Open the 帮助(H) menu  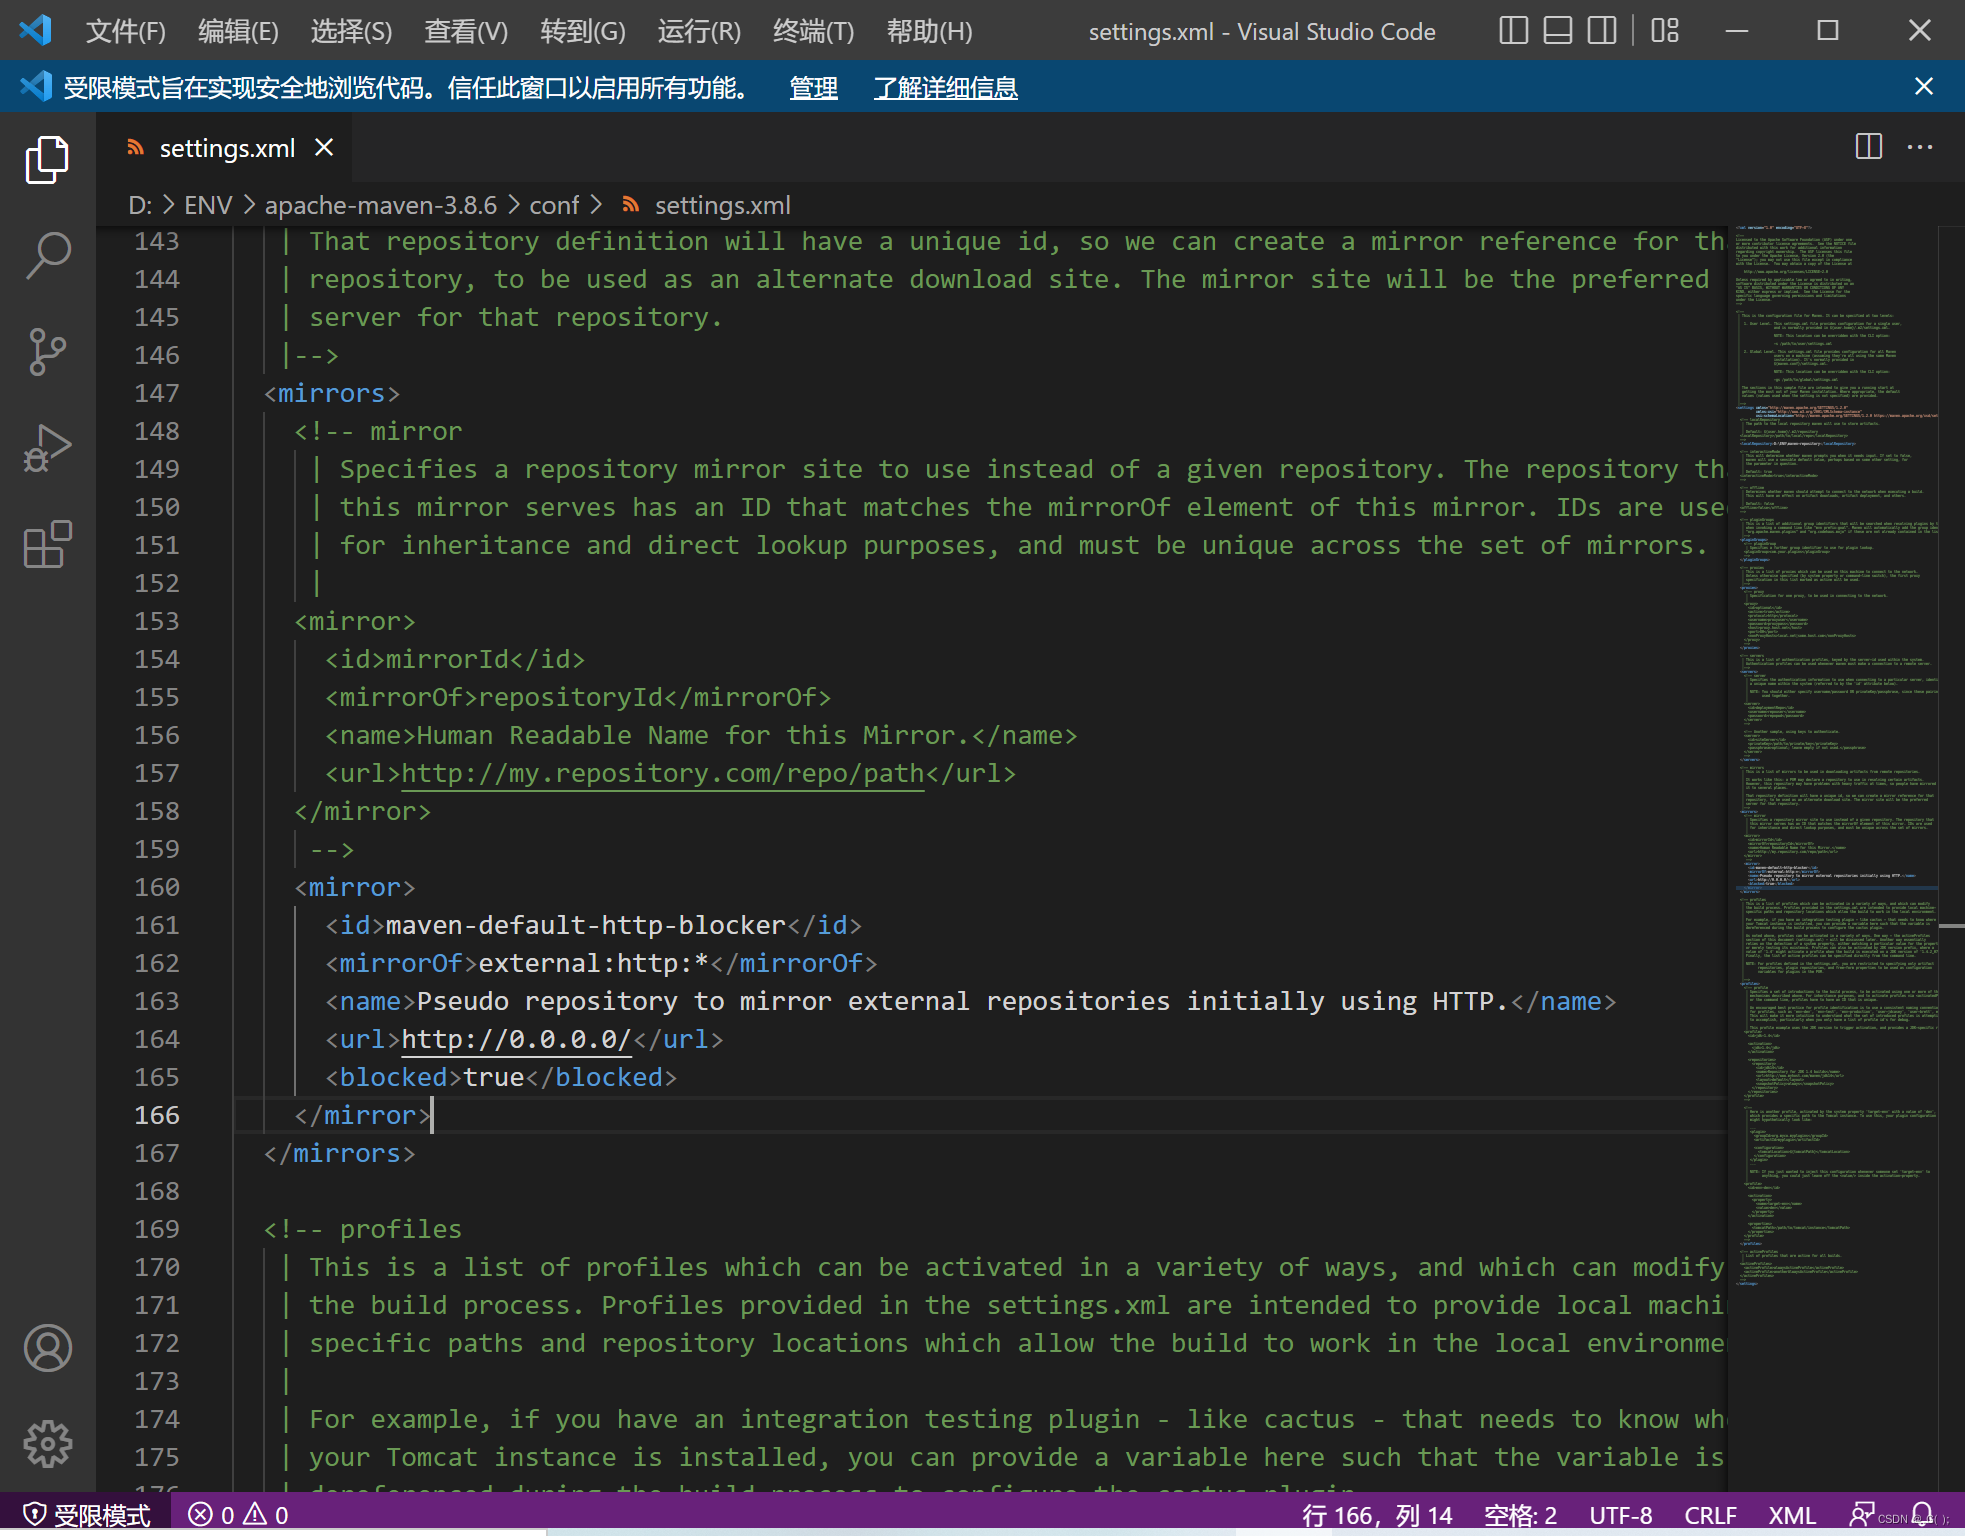(929, 31)
